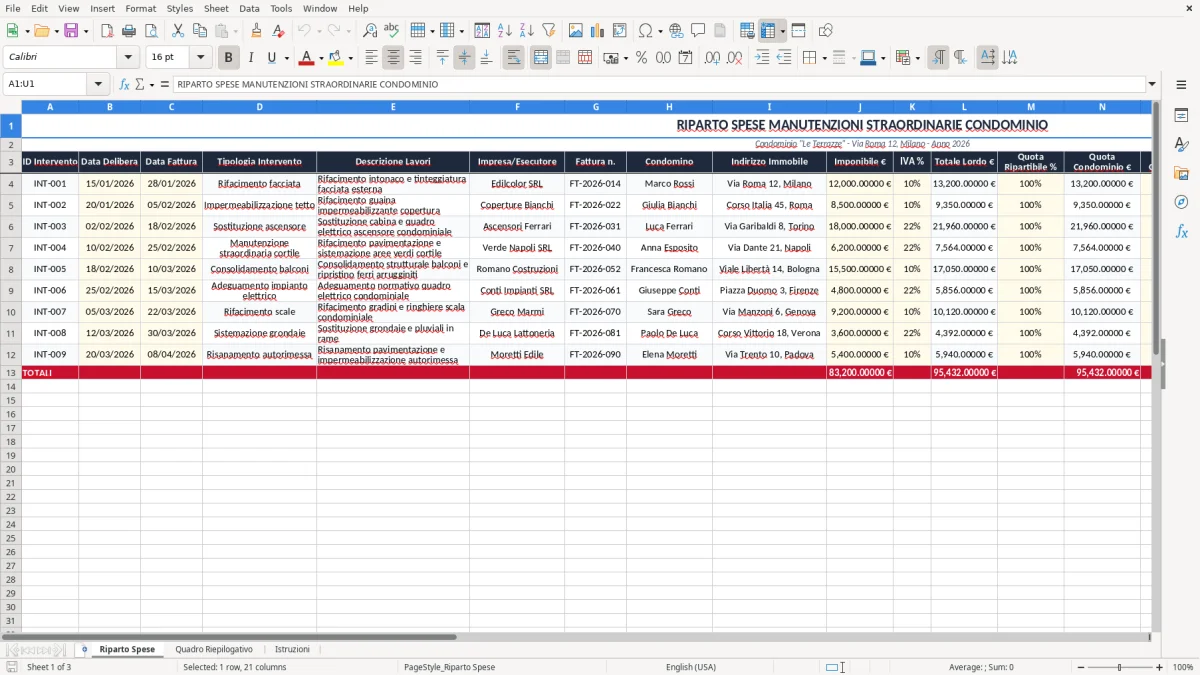Click the zoom slider in status bar
Image resolution: width=1200 pixels, height=675 pixels.
[x=1120, y=667]
